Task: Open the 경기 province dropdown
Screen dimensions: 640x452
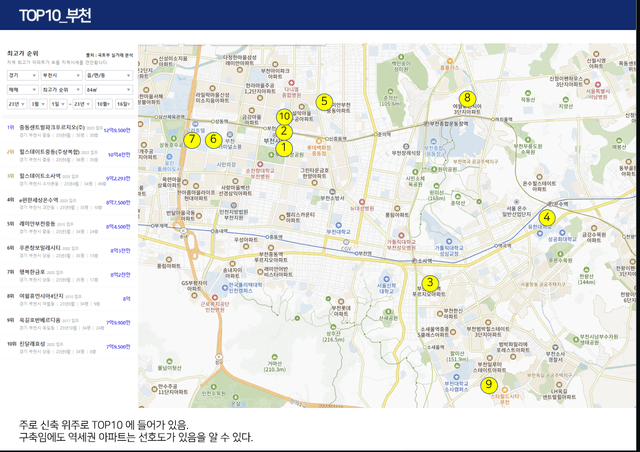Action: (22, 76)
